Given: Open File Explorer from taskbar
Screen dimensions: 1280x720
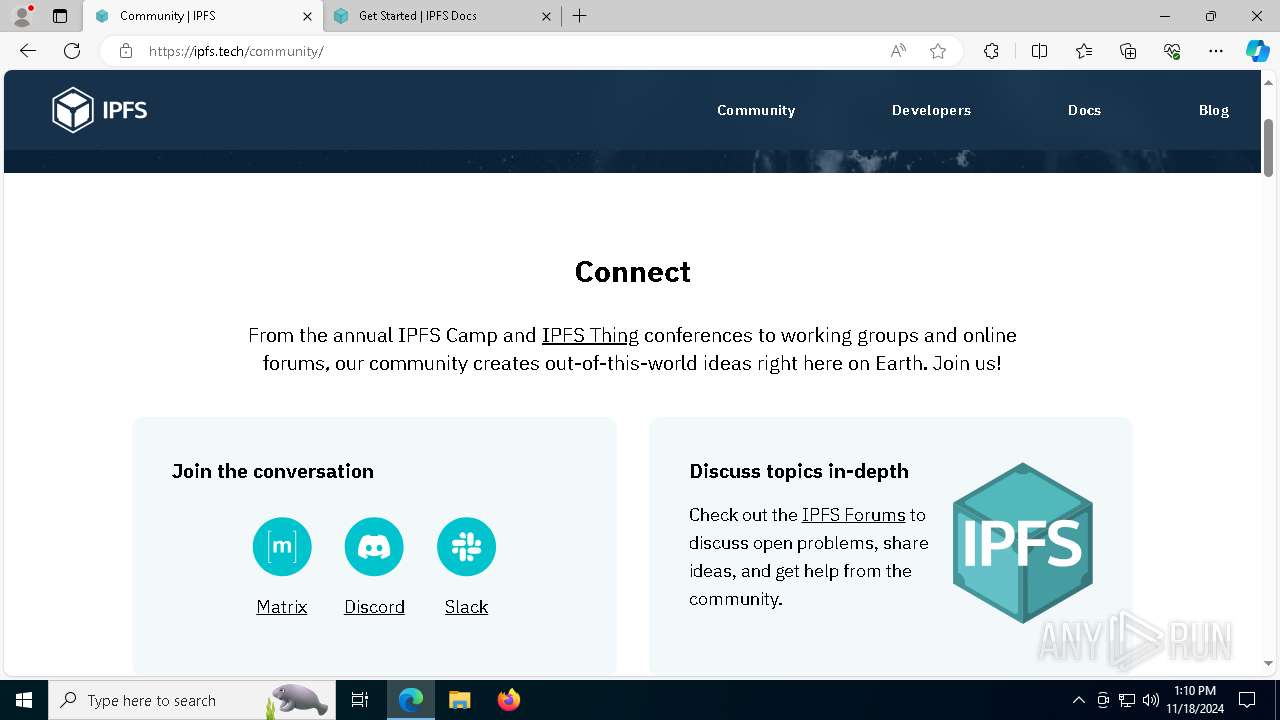Looking at the screenshot, I should pos(459,700).
